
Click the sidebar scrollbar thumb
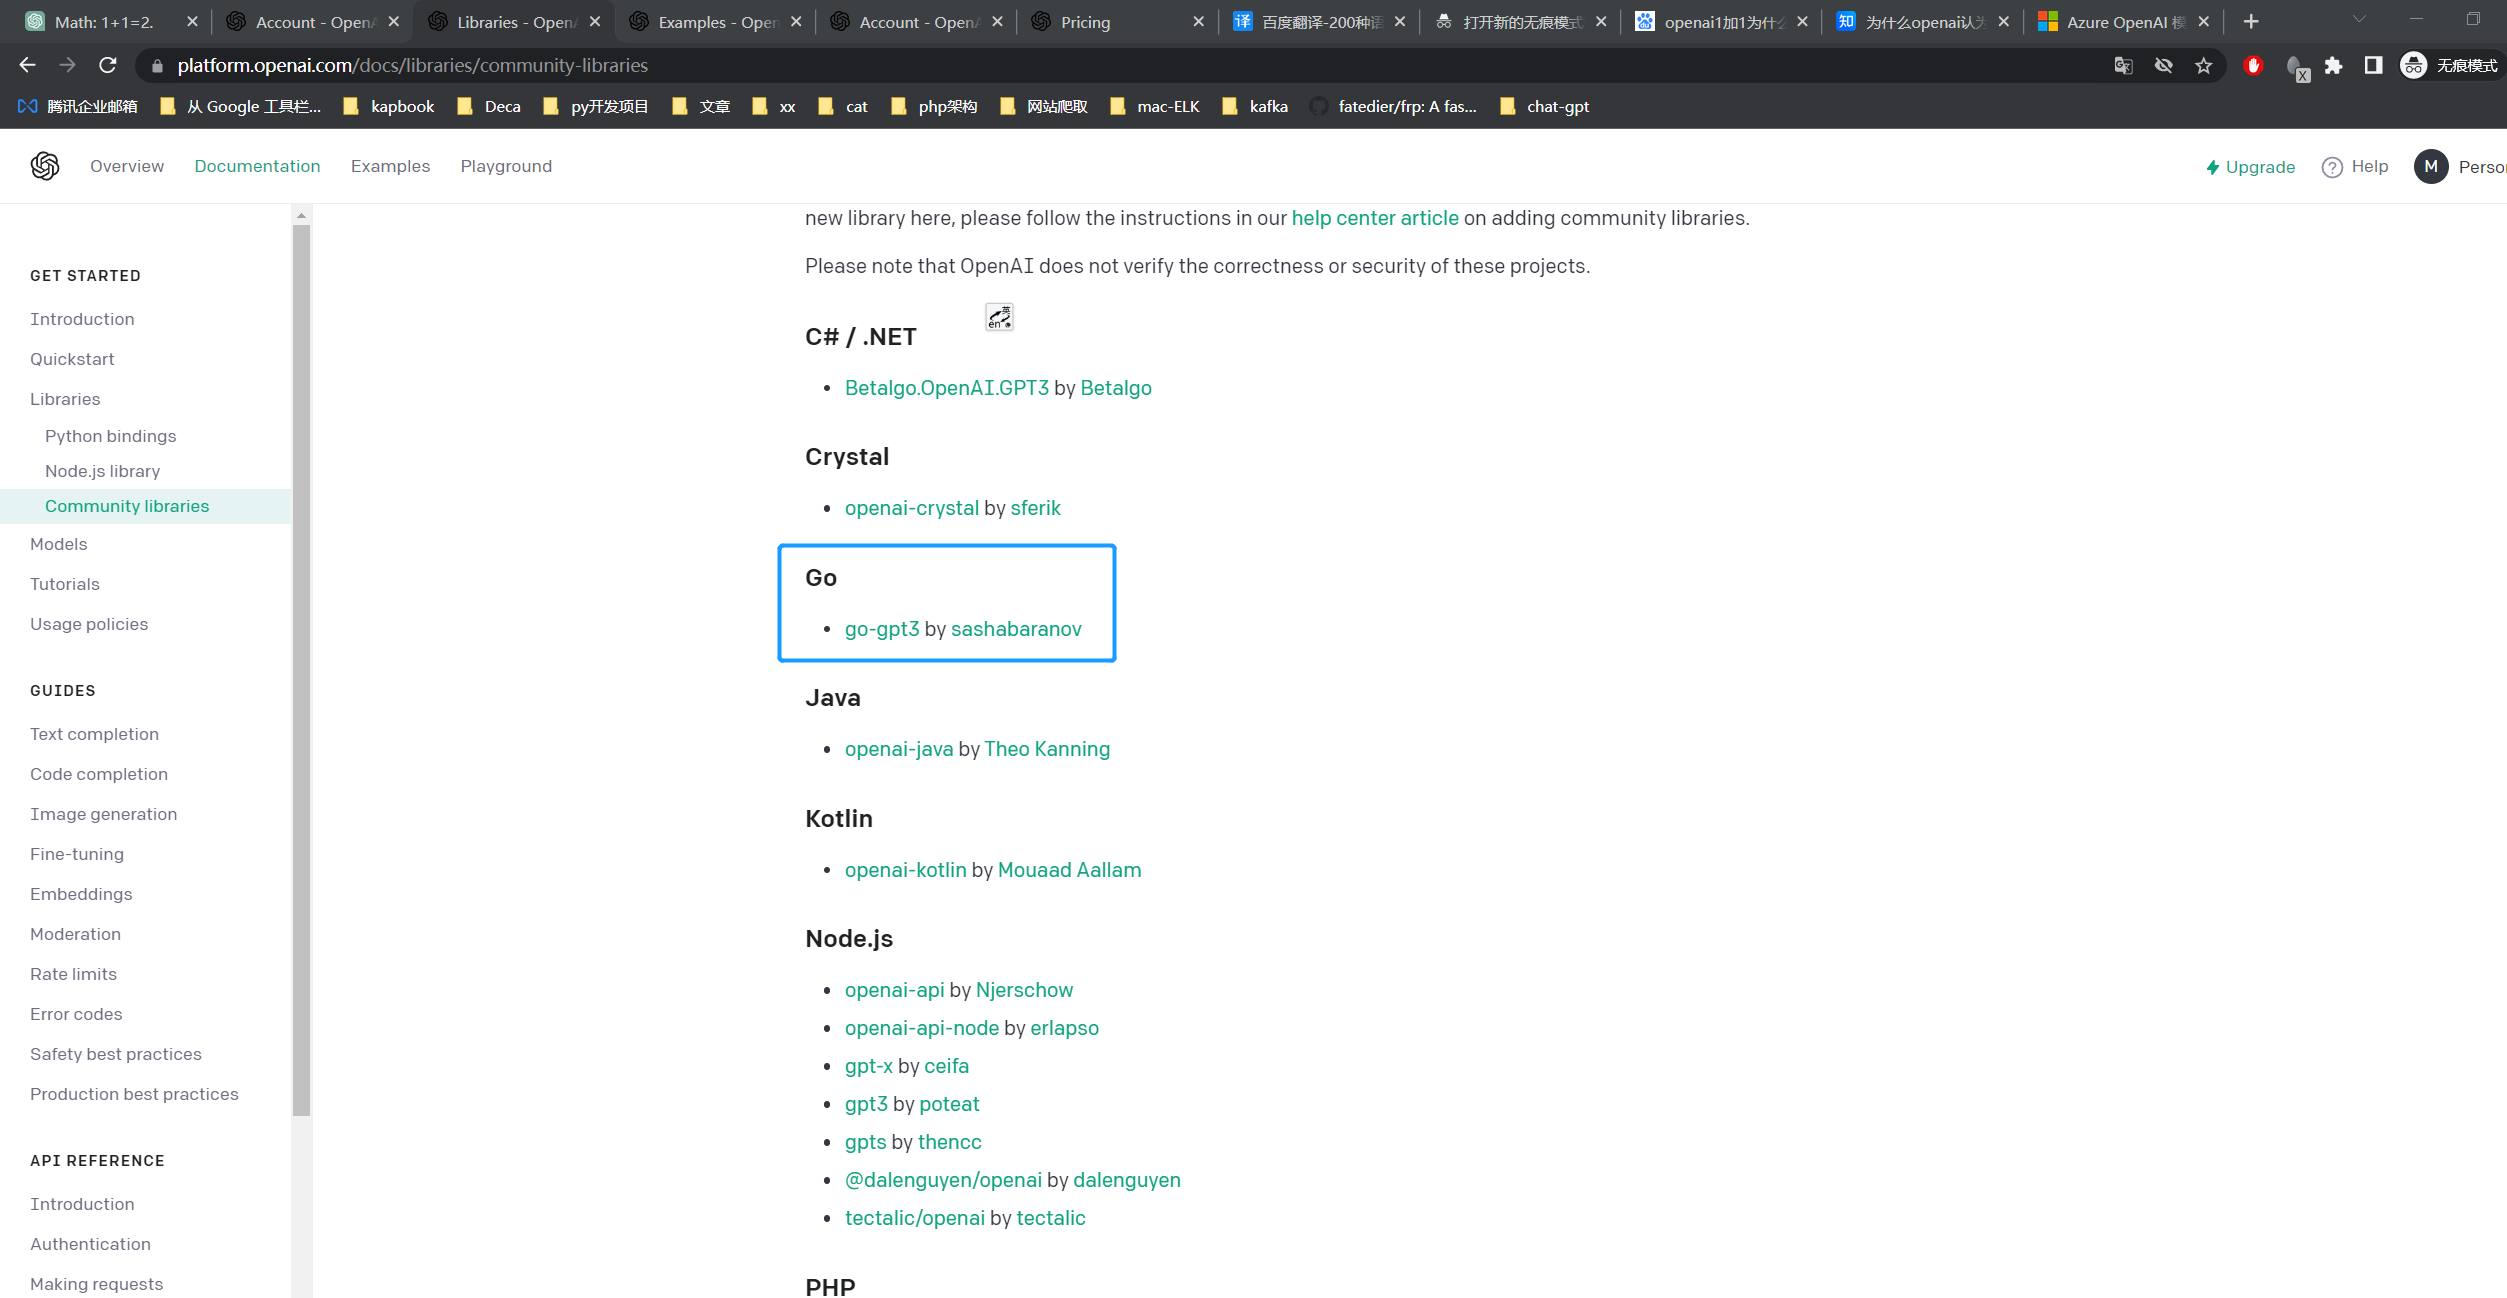point(301,670)
